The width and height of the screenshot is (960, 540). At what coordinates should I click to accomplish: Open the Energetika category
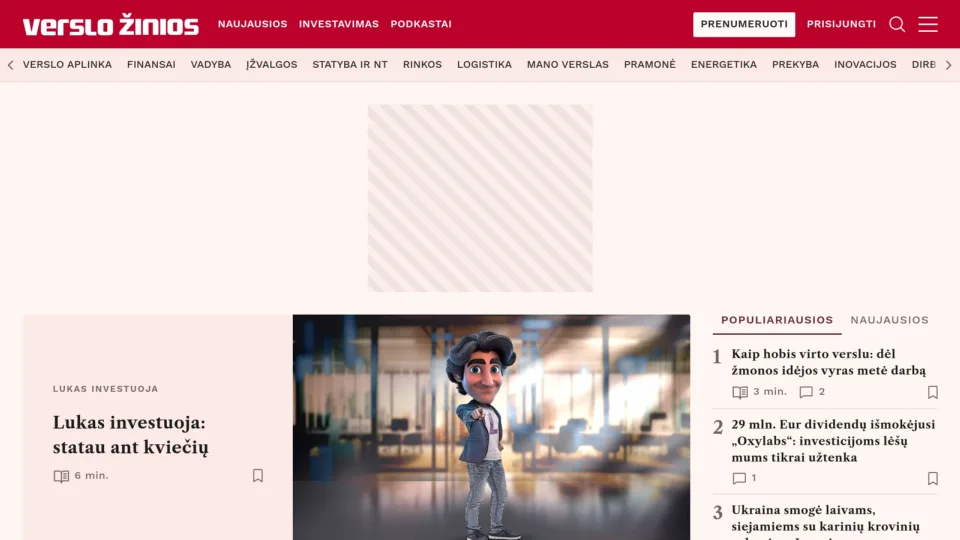pos(724,64)
